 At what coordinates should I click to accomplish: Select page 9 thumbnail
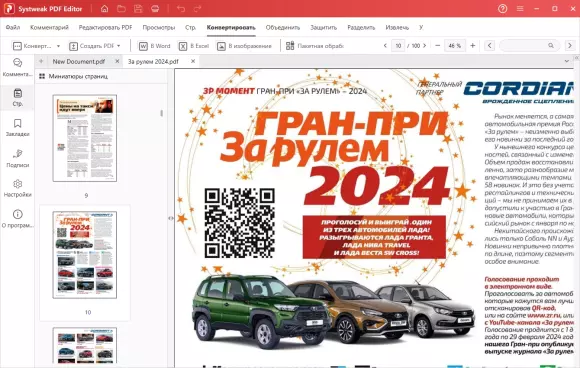[85, 138]
